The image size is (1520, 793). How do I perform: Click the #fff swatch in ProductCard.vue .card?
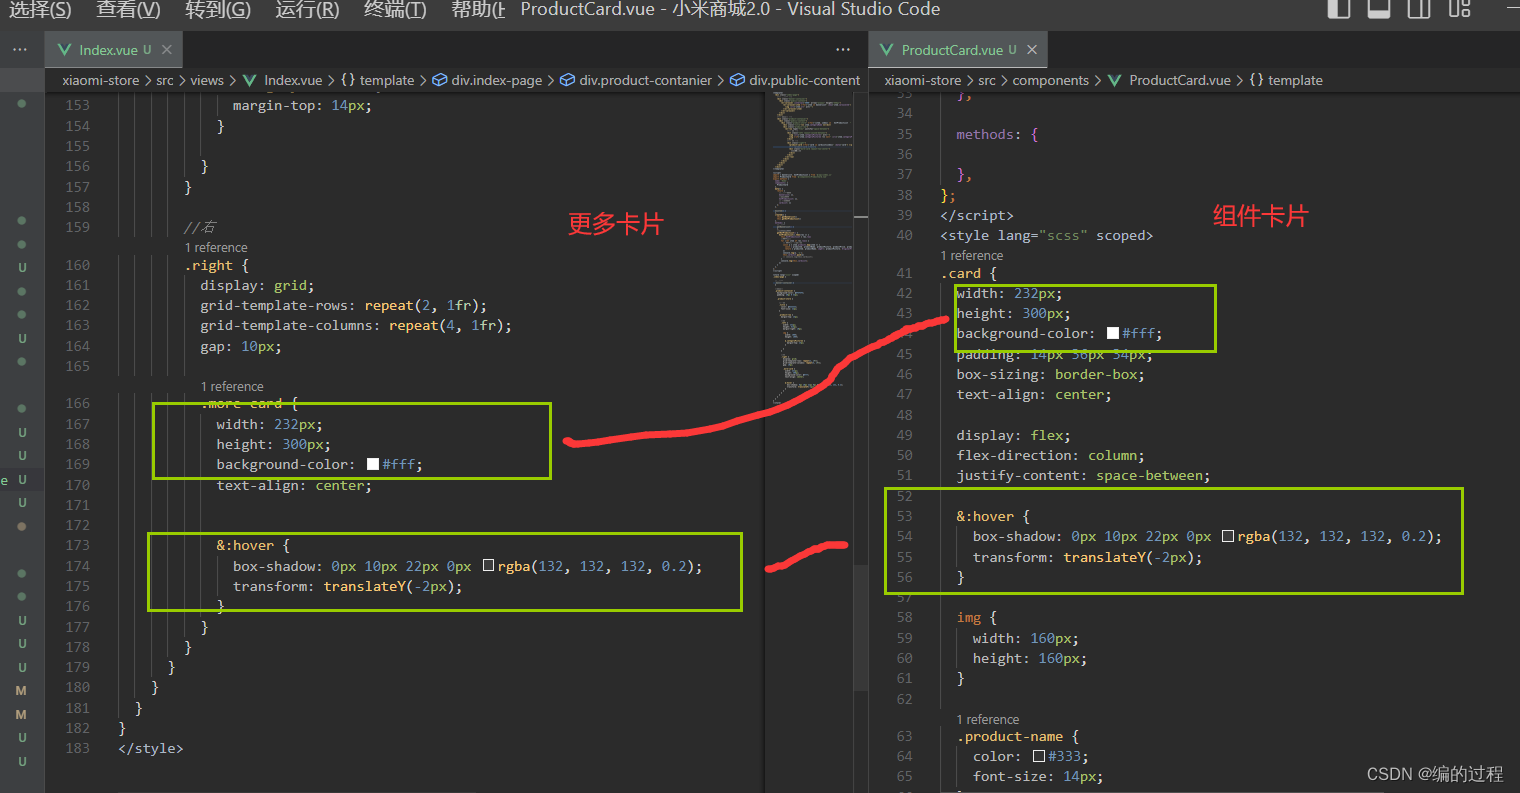1112,333
